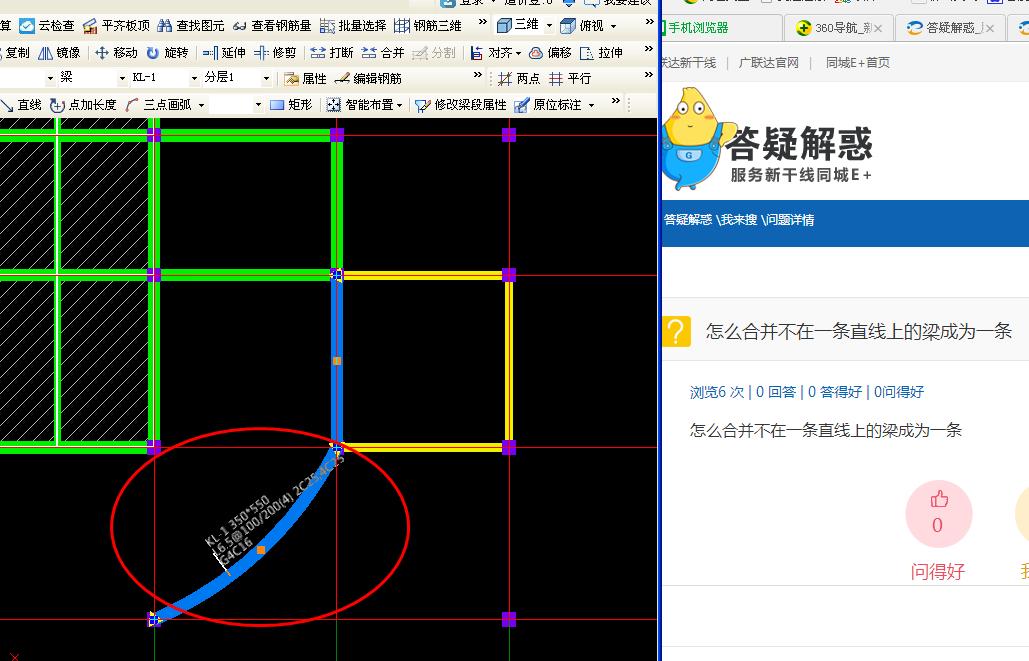This screenshot has height=661, width=1029.
Task: Open 钢筋三维 rebar 3D view
Action: pos(428,26)
